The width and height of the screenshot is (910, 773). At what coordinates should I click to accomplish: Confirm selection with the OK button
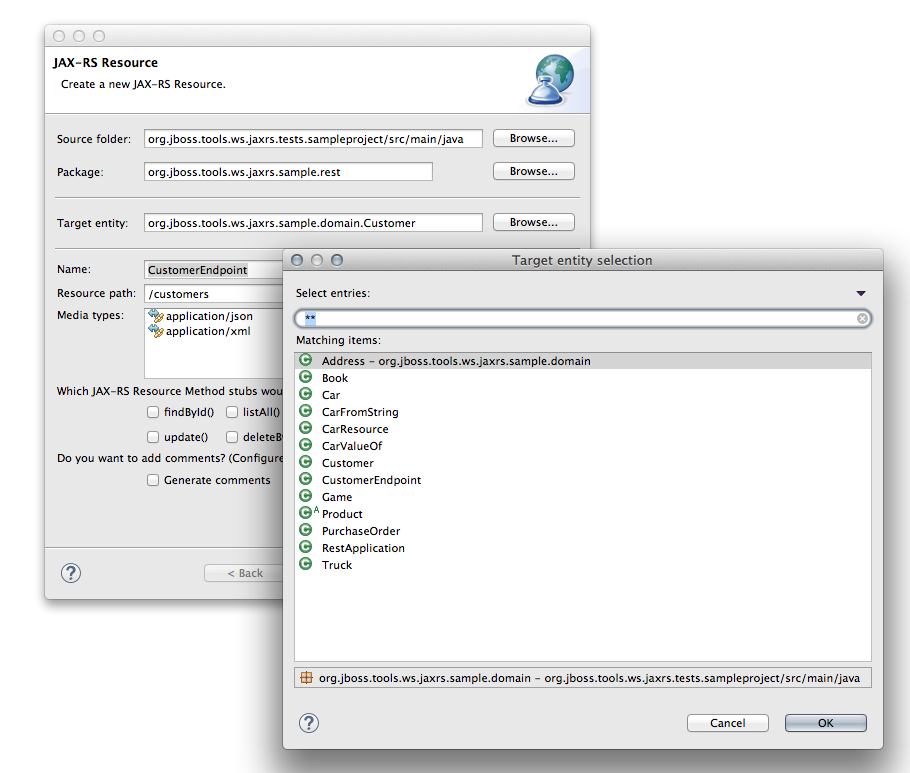coord(826,723)
